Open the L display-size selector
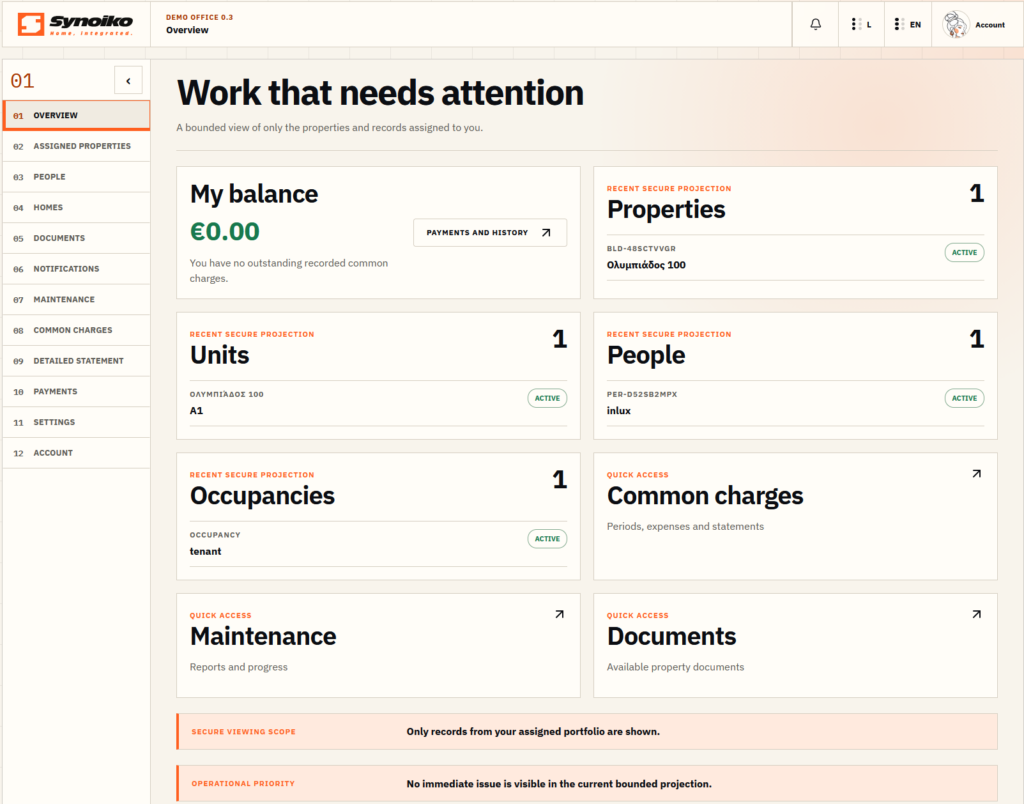1024x804 pixels. [x=861, y=24]
